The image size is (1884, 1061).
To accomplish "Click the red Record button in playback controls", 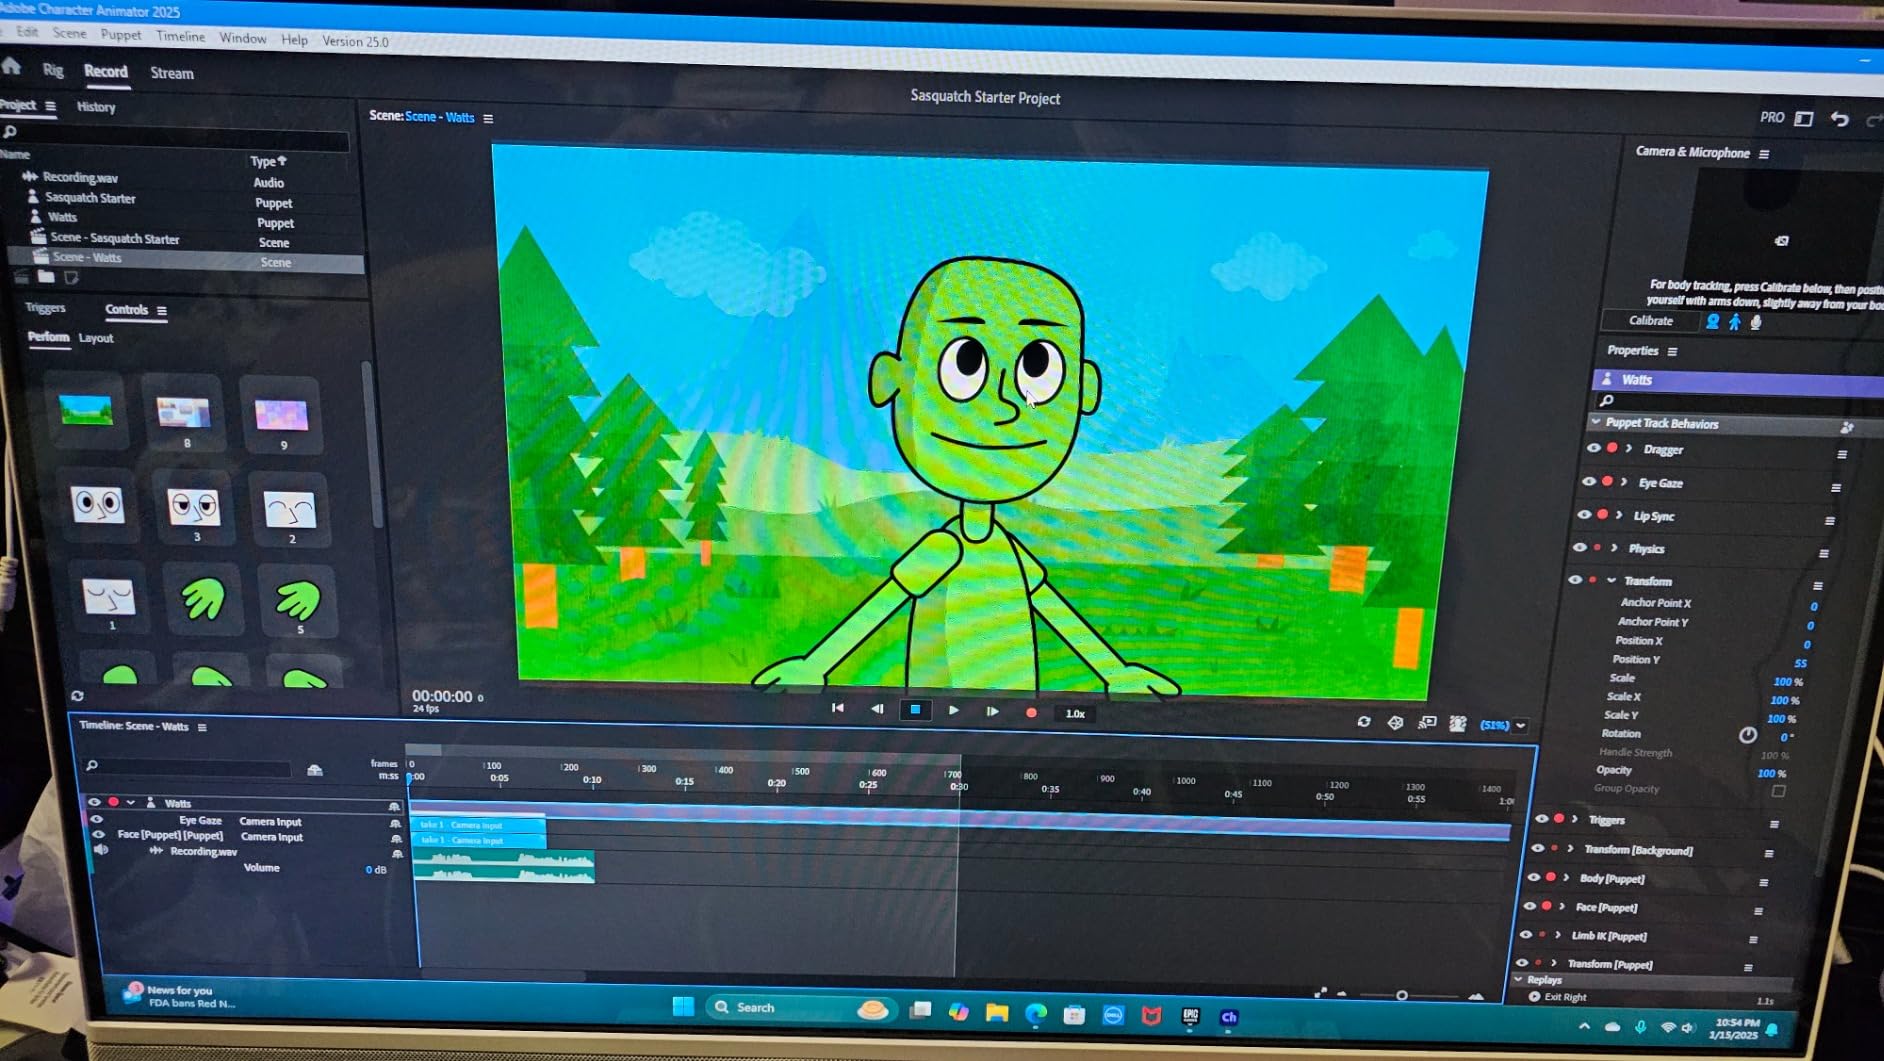I will click(1031, 713).
